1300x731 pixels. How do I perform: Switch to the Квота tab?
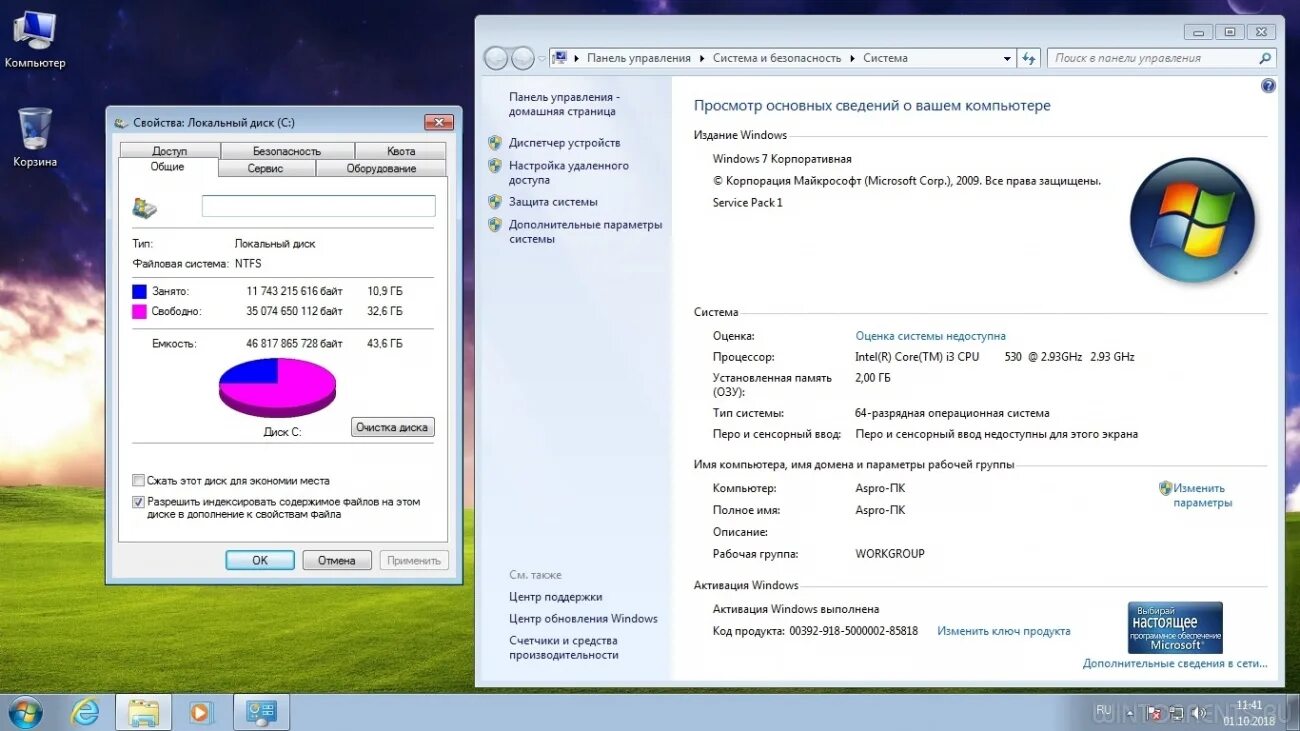[x=401, y=151]
